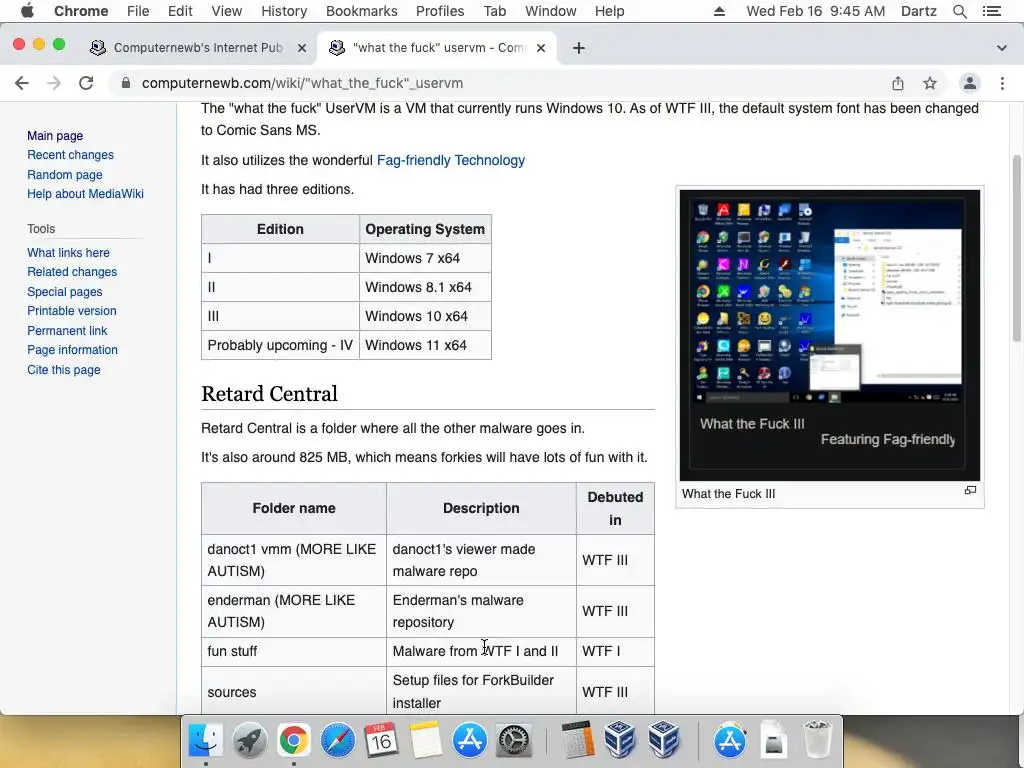Share this page using the share icon

pyautogui.click(x=898, y=83)
